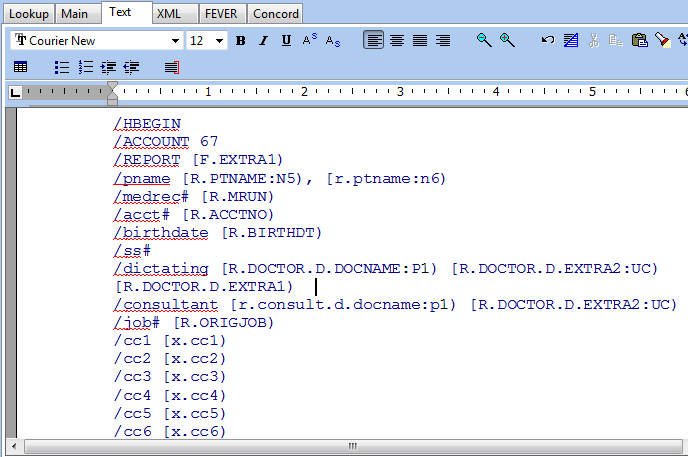Click the L tab stop selector on ruler
The width and height of the screenshot is (688, 457).
click(x=15, y=92)
